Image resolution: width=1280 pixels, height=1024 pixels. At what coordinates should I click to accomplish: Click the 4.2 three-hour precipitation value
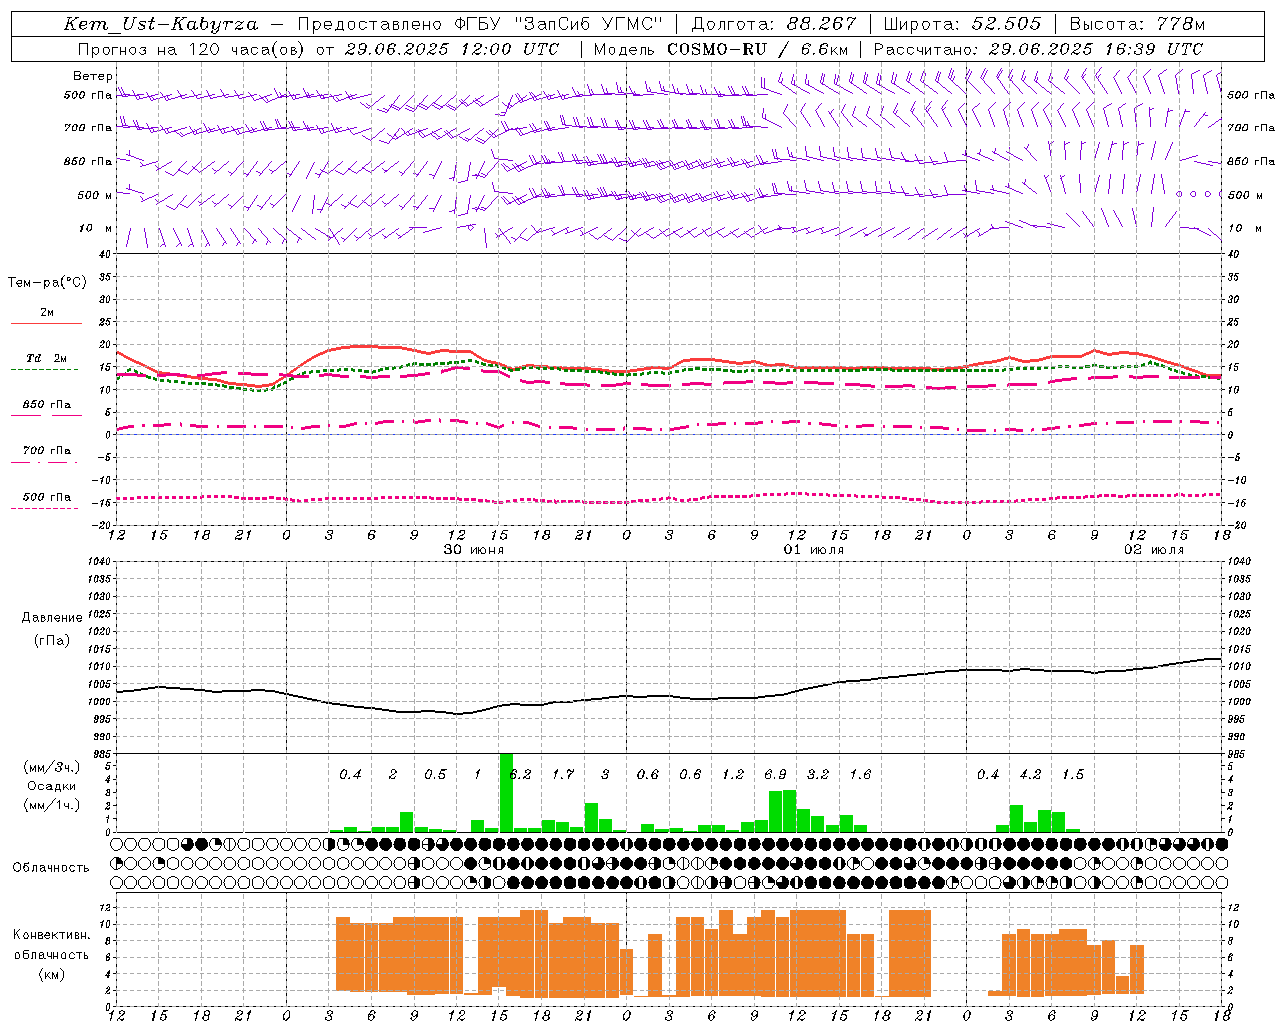point(1030,774)
